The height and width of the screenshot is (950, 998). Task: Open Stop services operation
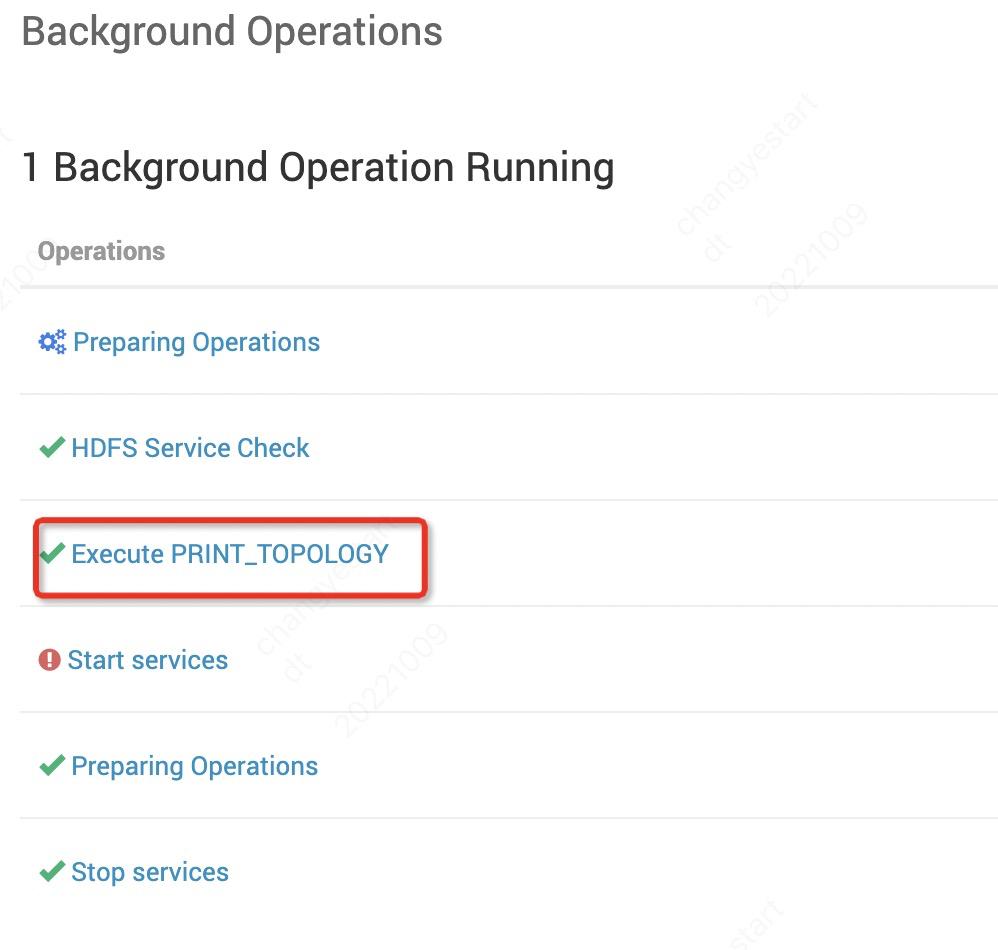click(x=150, y=872)
